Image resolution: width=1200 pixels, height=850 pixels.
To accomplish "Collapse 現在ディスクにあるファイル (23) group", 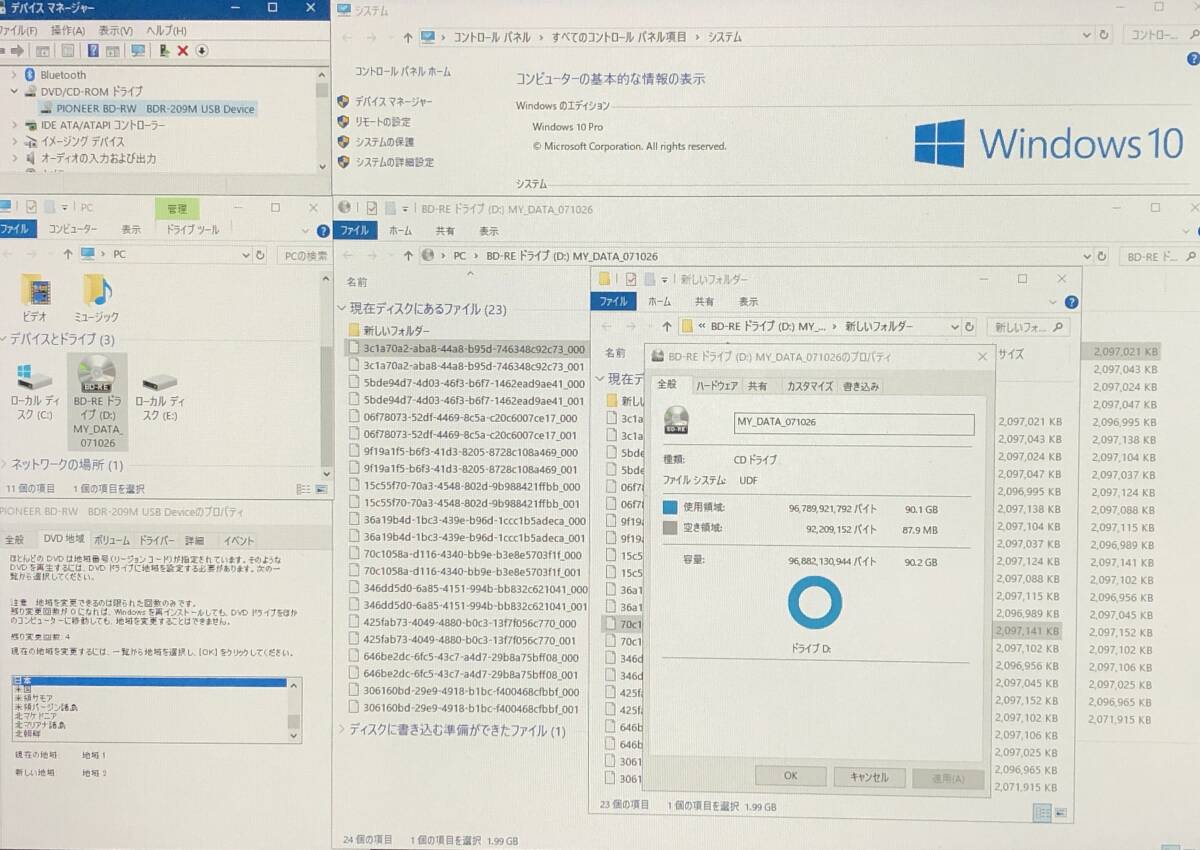I will tap(342, 309).
